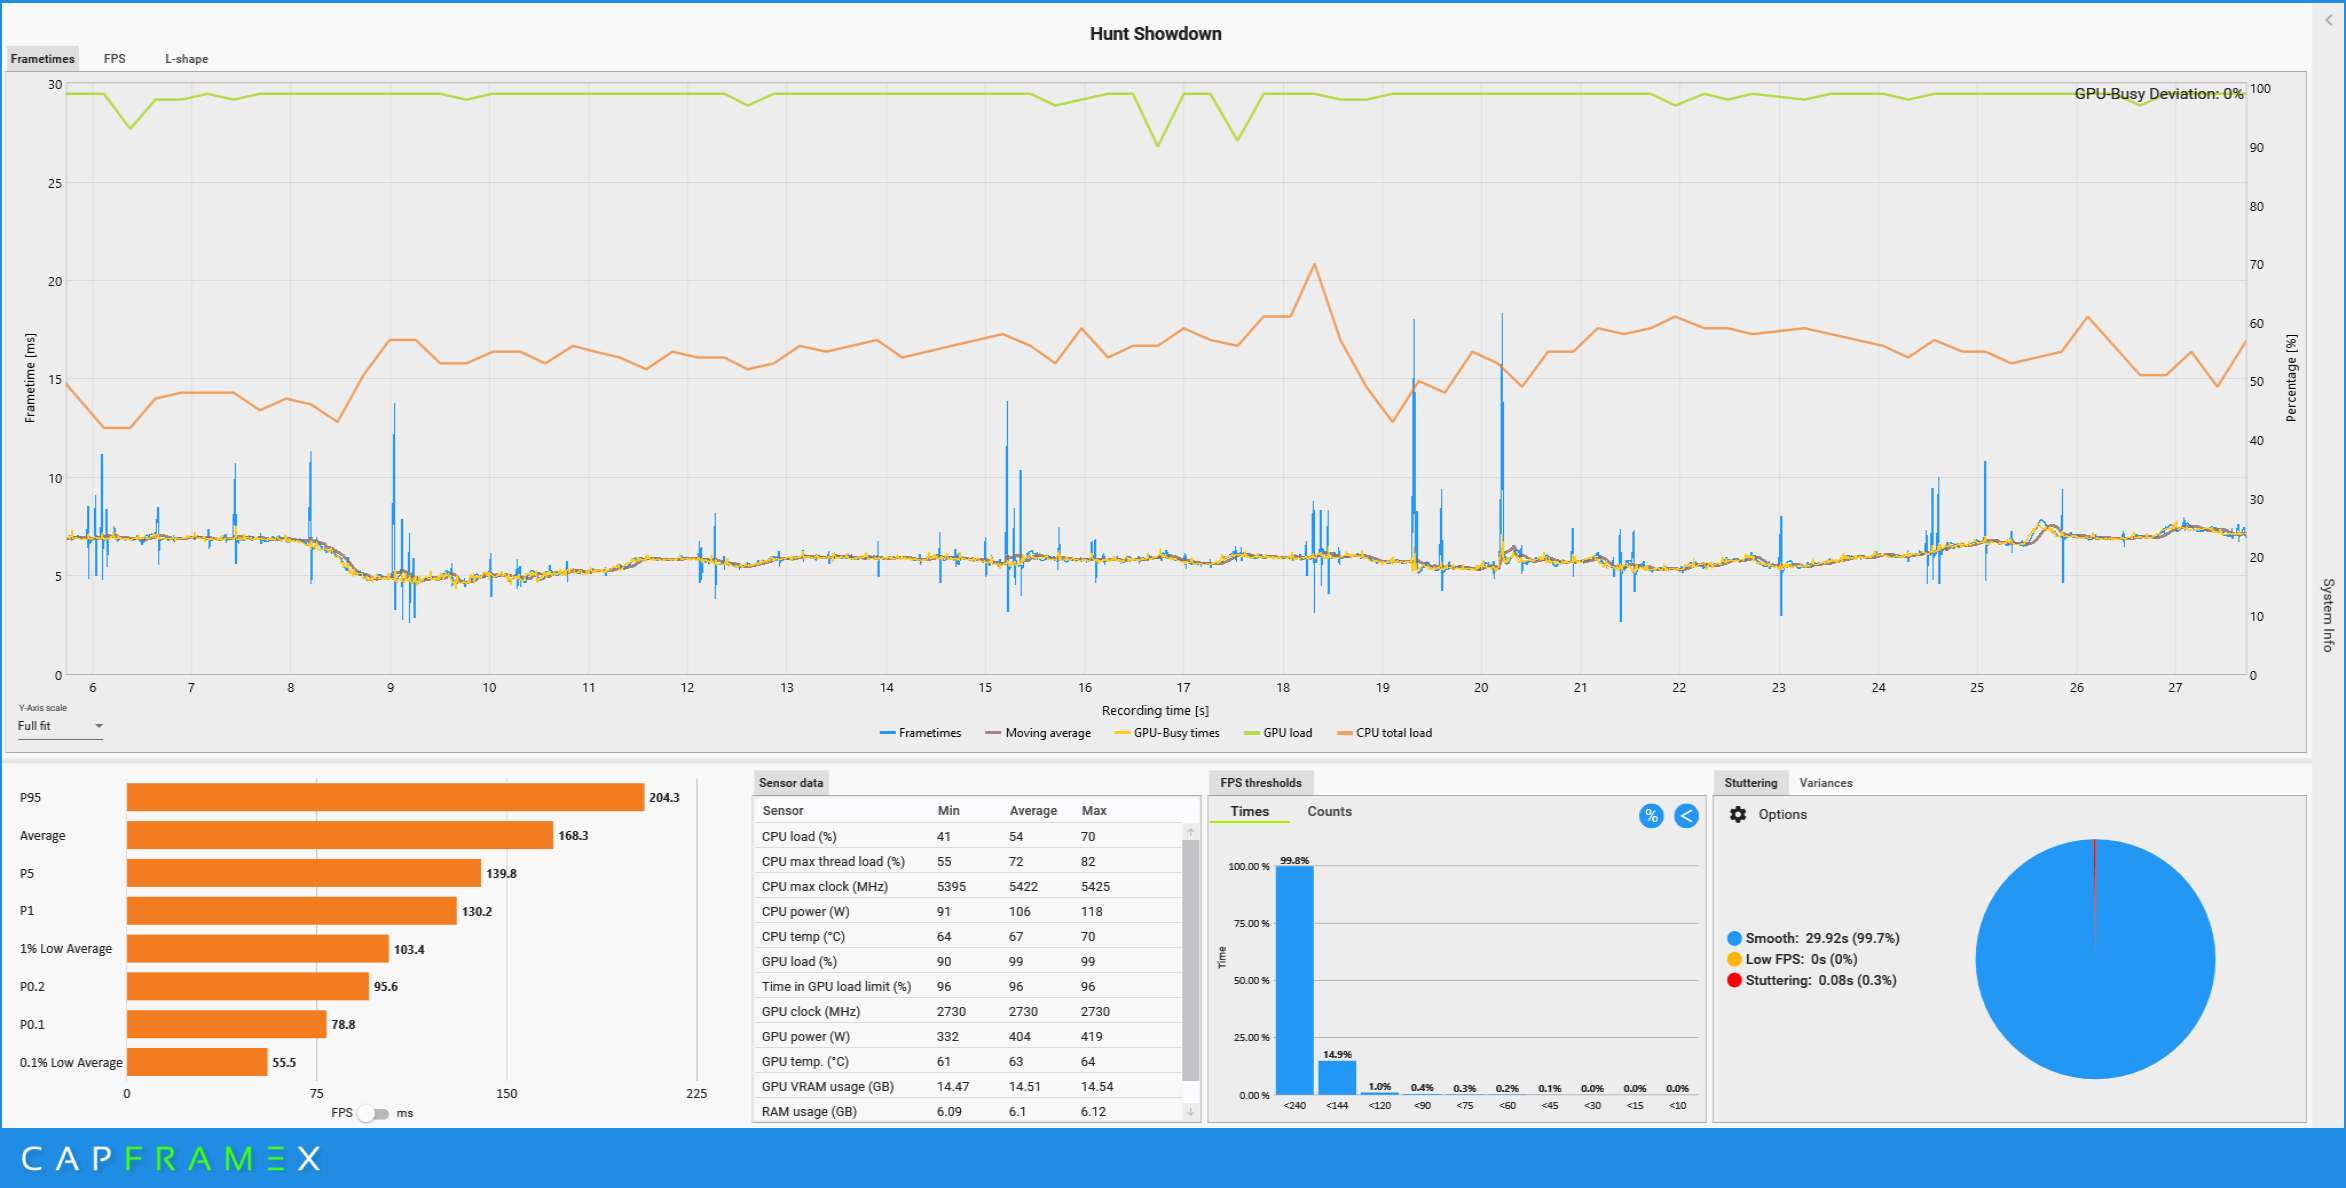
Task: Select the Counts view in FPS thresholds
Action: tap(1329, 811)
